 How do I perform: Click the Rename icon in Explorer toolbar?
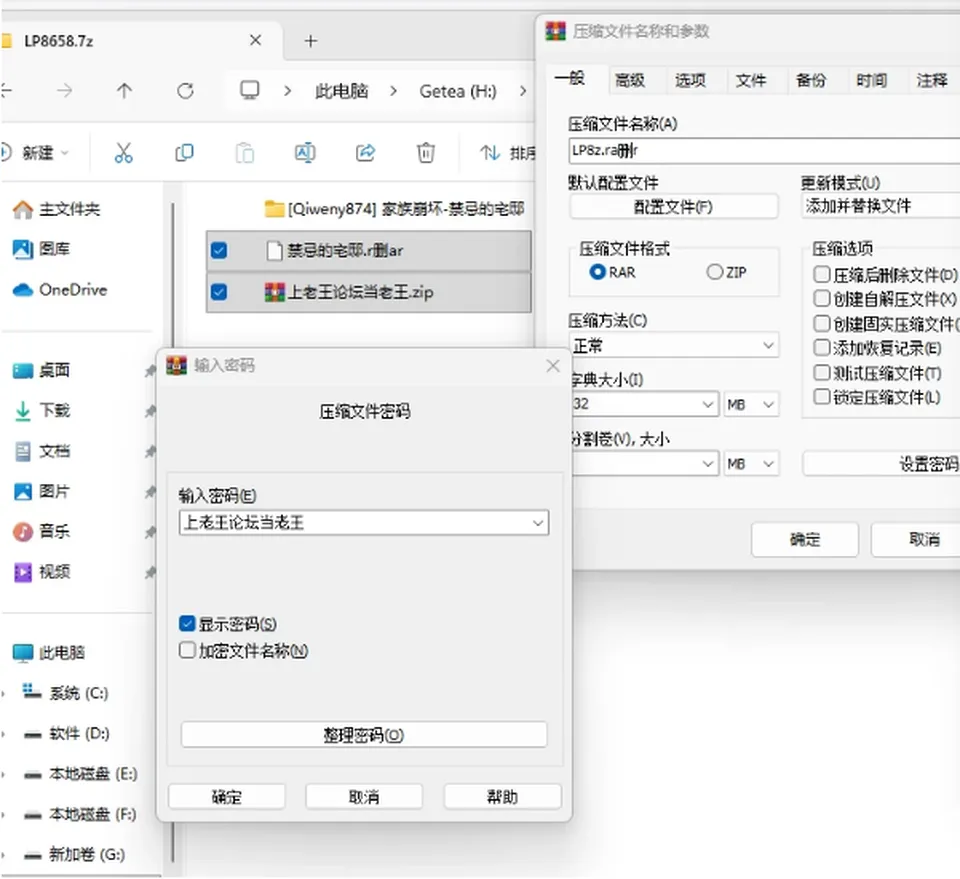click(305, 152)
